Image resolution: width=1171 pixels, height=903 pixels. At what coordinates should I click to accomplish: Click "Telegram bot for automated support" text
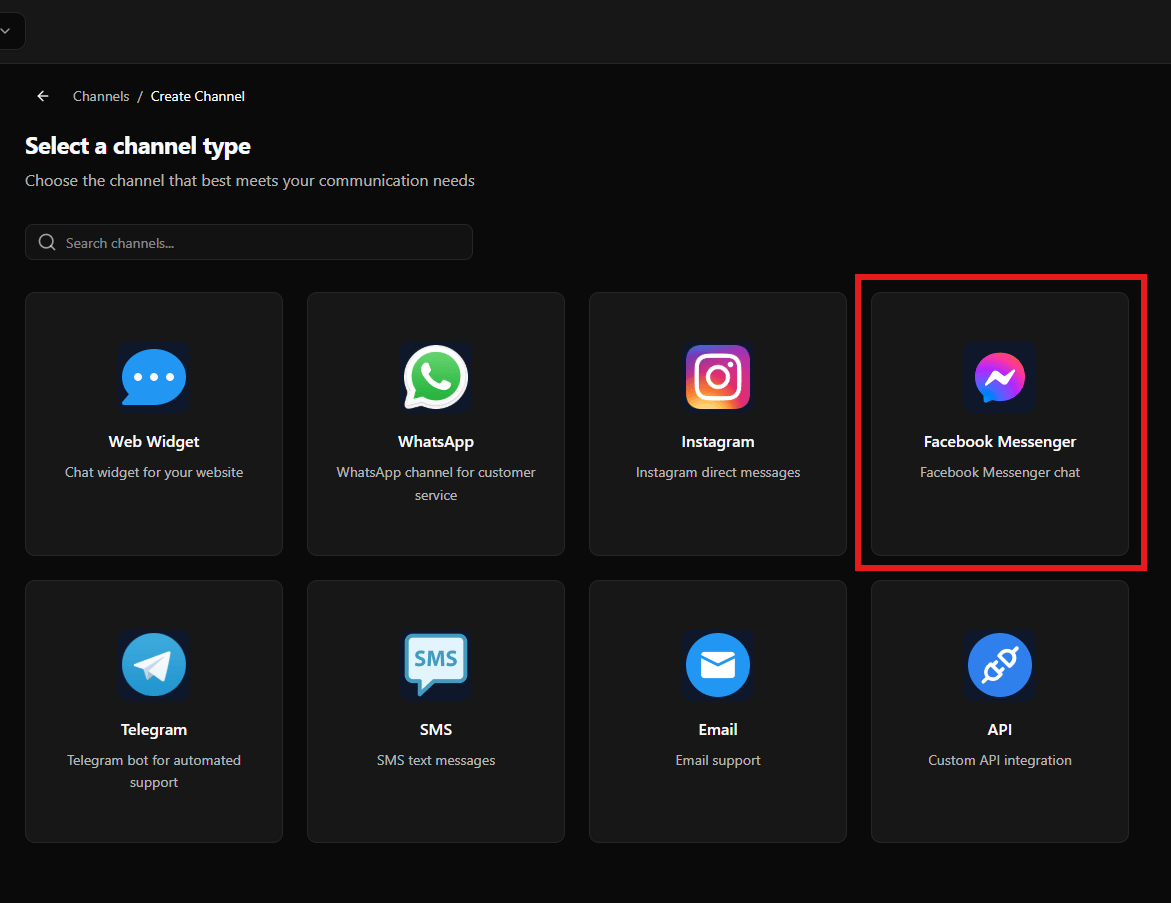(154, 771)
